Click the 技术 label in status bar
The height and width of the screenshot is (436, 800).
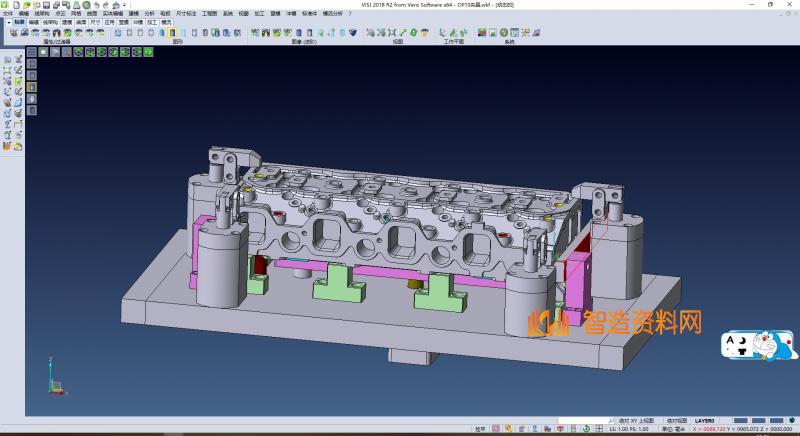point(481,429)
